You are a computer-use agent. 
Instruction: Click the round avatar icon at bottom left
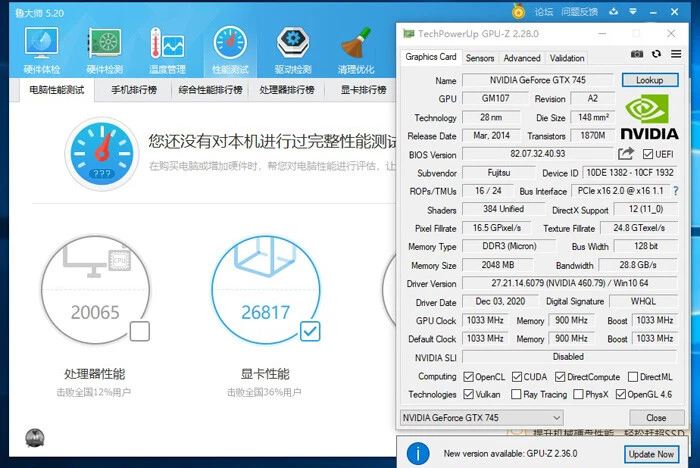point(35,438)
